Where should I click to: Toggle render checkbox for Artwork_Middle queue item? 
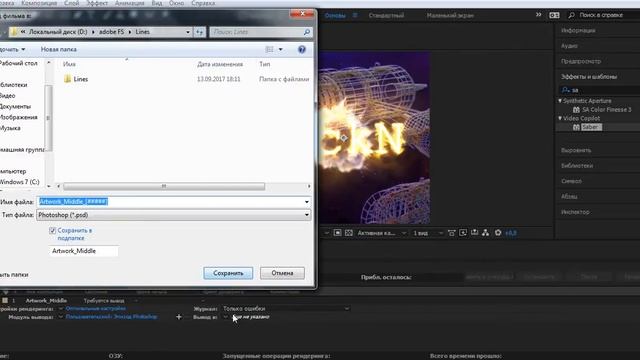click(x=5, y=300)
